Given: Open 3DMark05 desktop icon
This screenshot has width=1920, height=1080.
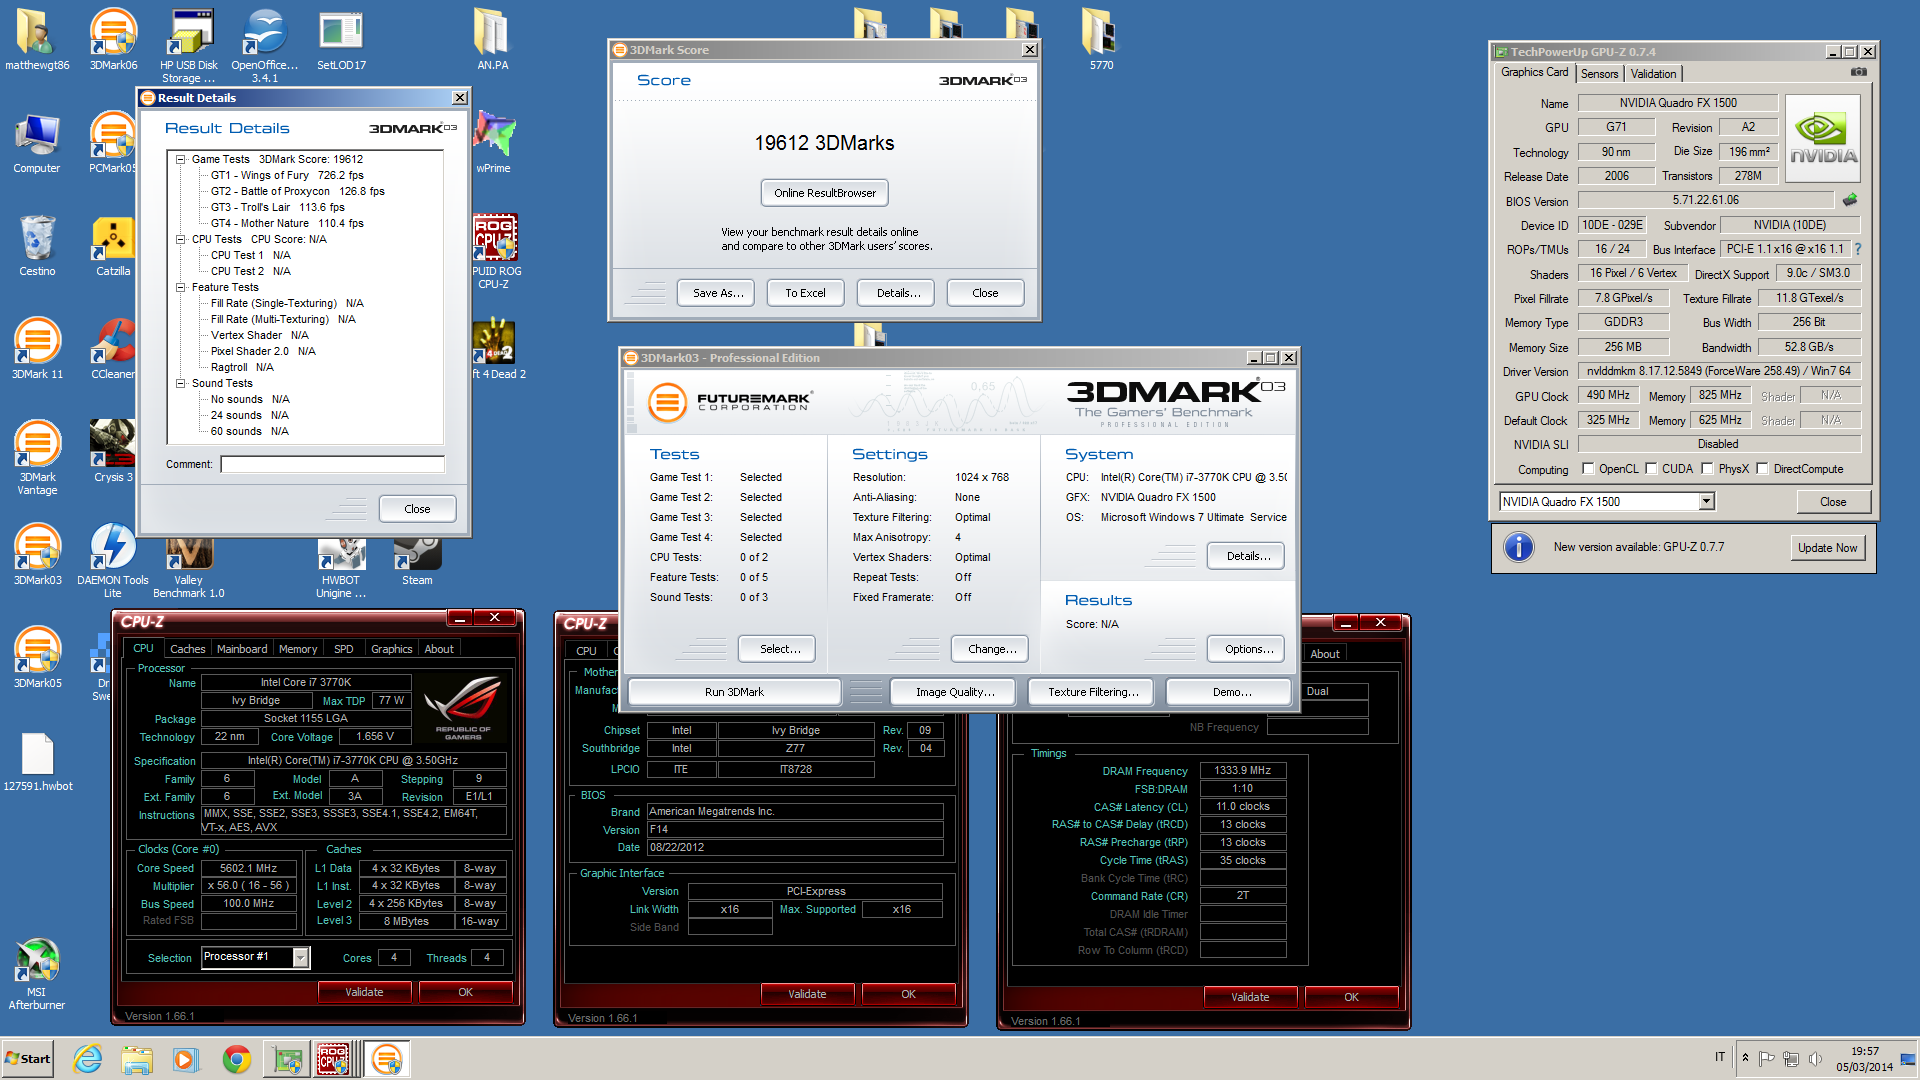Looking at the screenshot, I should [x=37, y=658].
